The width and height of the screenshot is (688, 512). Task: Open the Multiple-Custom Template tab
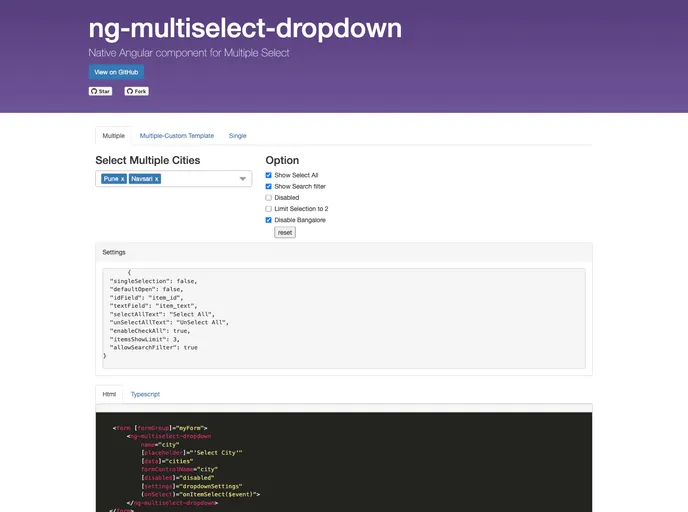[177, 136]
